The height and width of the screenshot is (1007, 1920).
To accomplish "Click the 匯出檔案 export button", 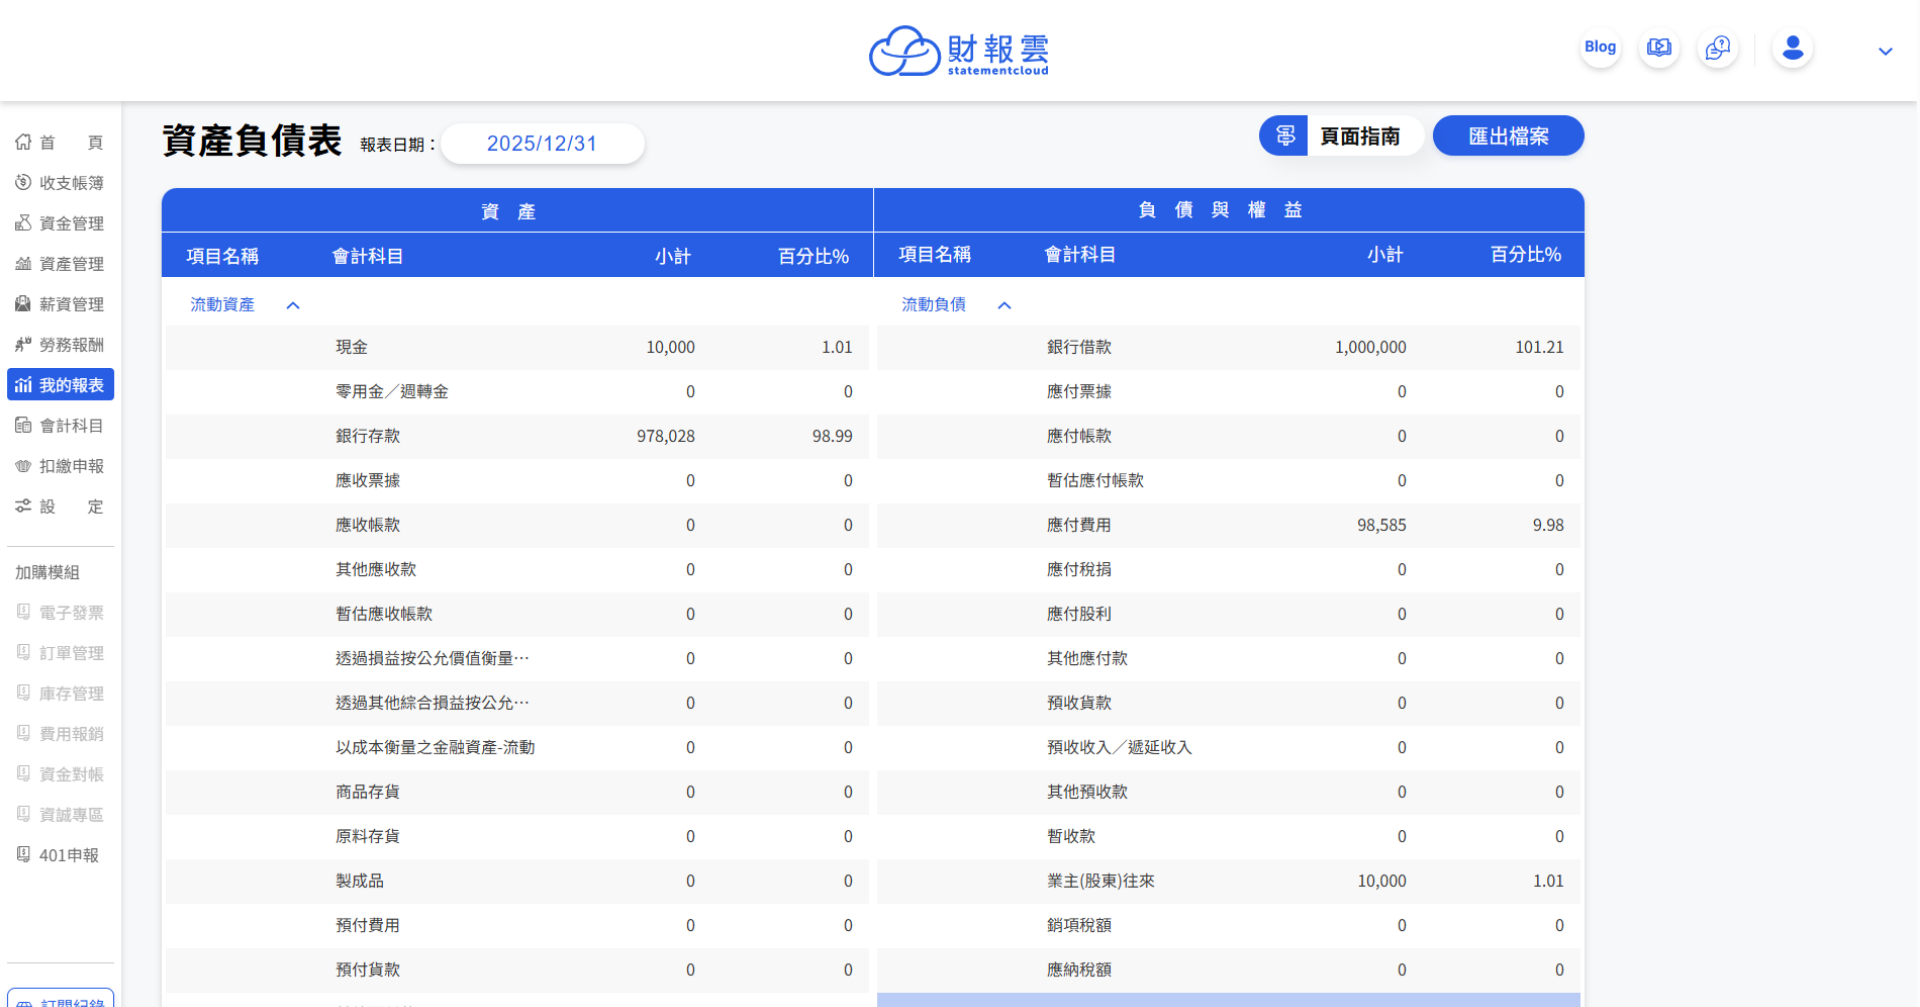I will point(1508,136).
